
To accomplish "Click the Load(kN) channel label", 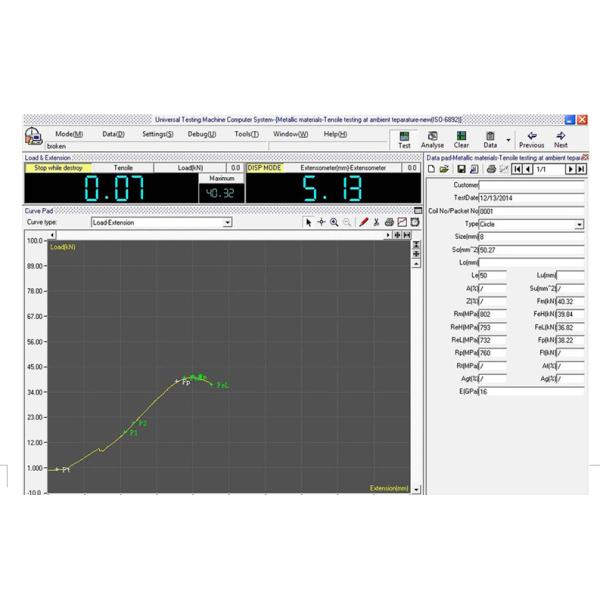I will tap(190, 168).
